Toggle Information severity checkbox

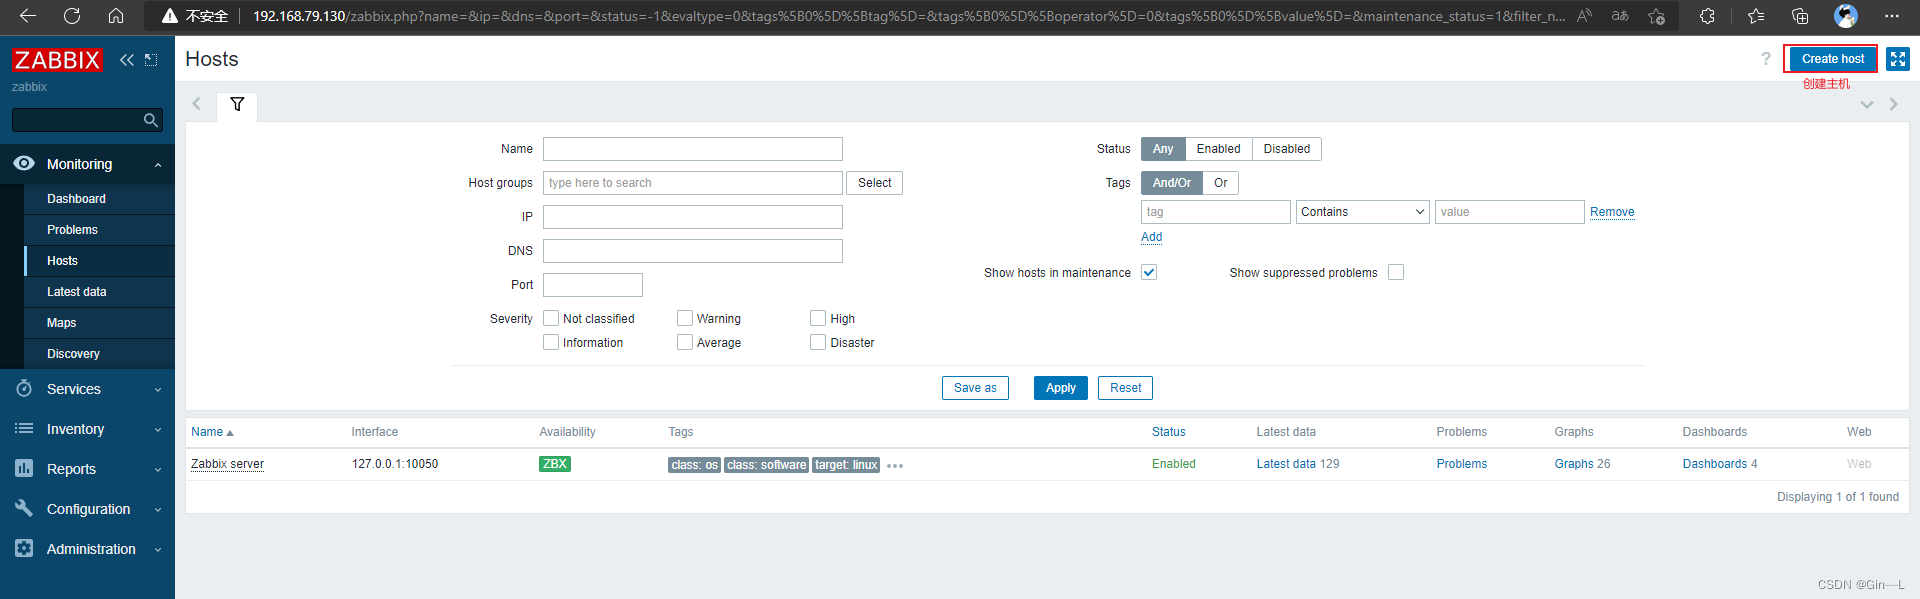pyautogui.click(x=551, y=342)
